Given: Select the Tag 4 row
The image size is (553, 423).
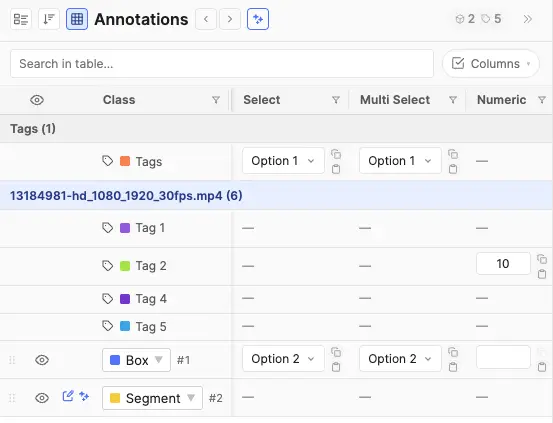Looking at the screenshot, I should tap(276, 299).
